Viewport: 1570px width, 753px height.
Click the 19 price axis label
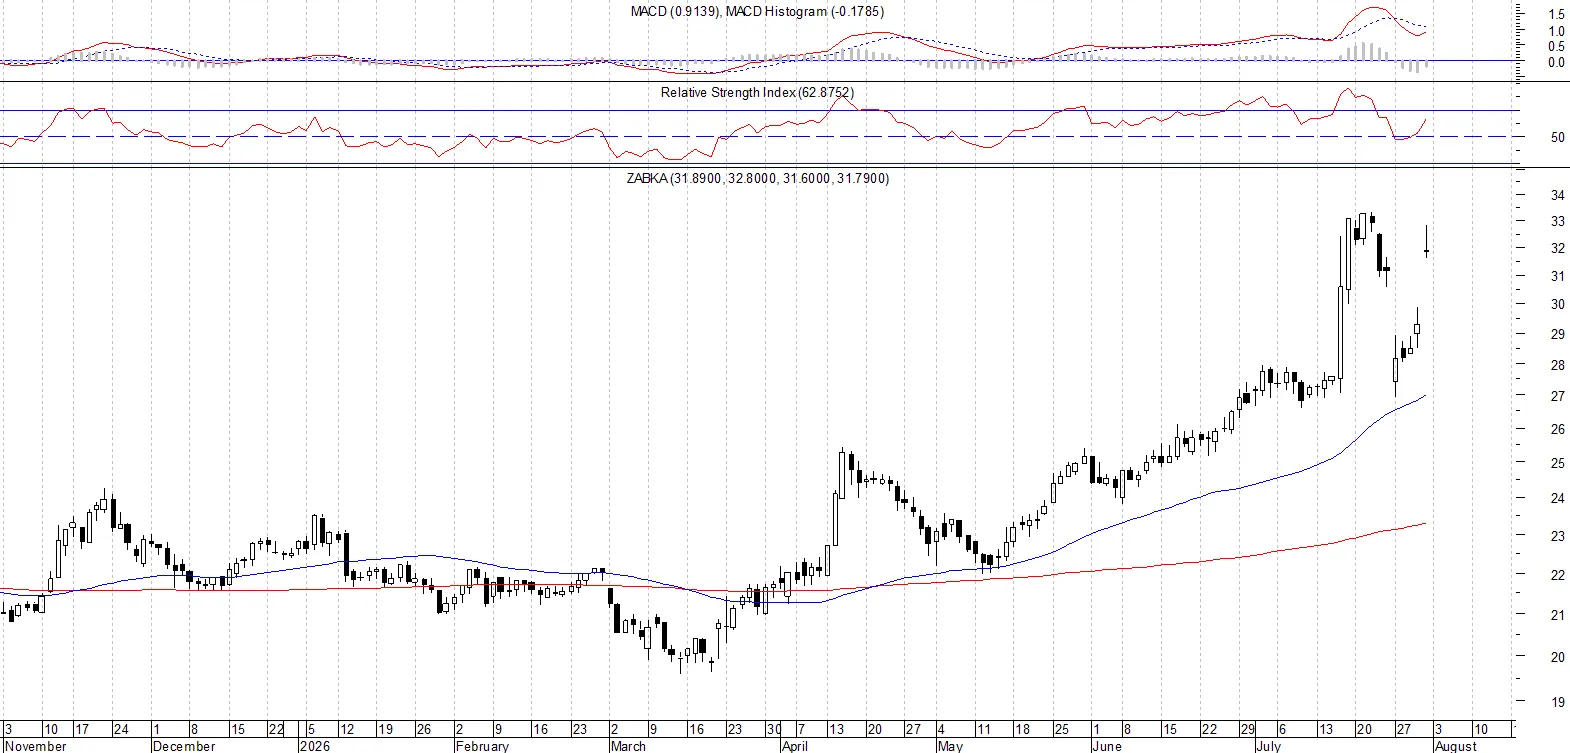click(1557, 702)
